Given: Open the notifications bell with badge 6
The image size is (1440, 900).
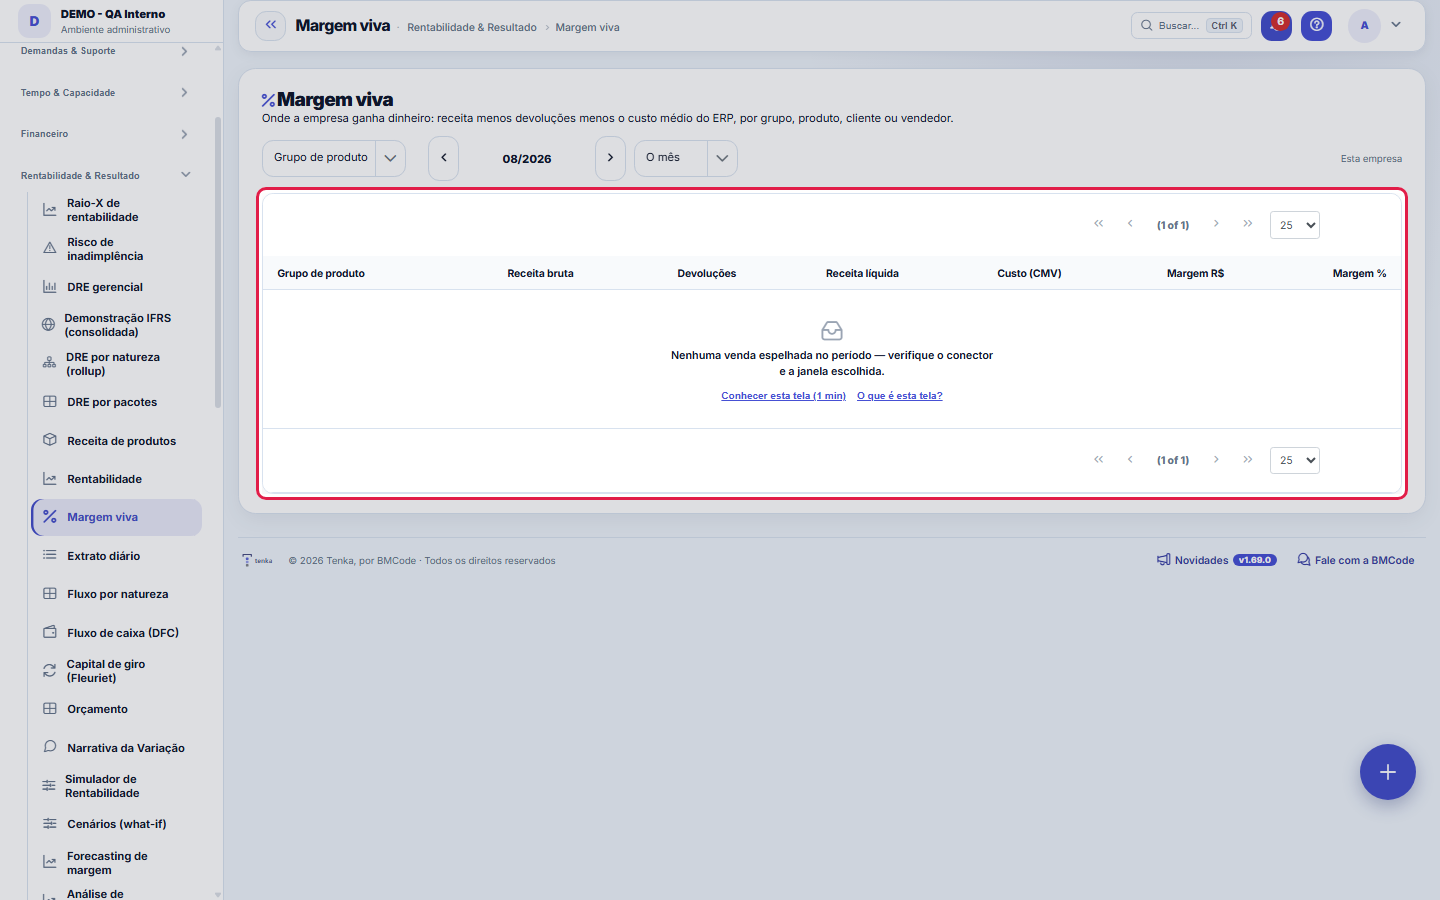Looking at the screenshot, I should click(1276, 25).
